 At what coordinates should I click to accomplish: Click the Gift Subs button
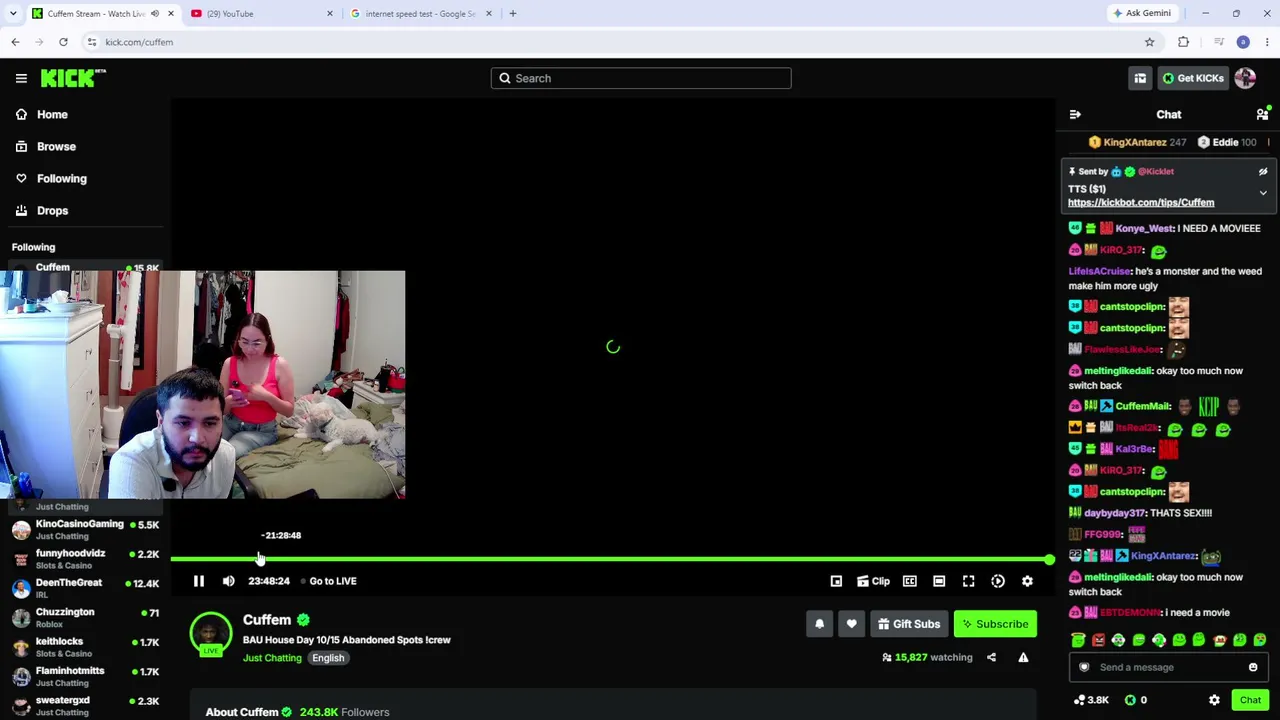(x=909, y=624)
